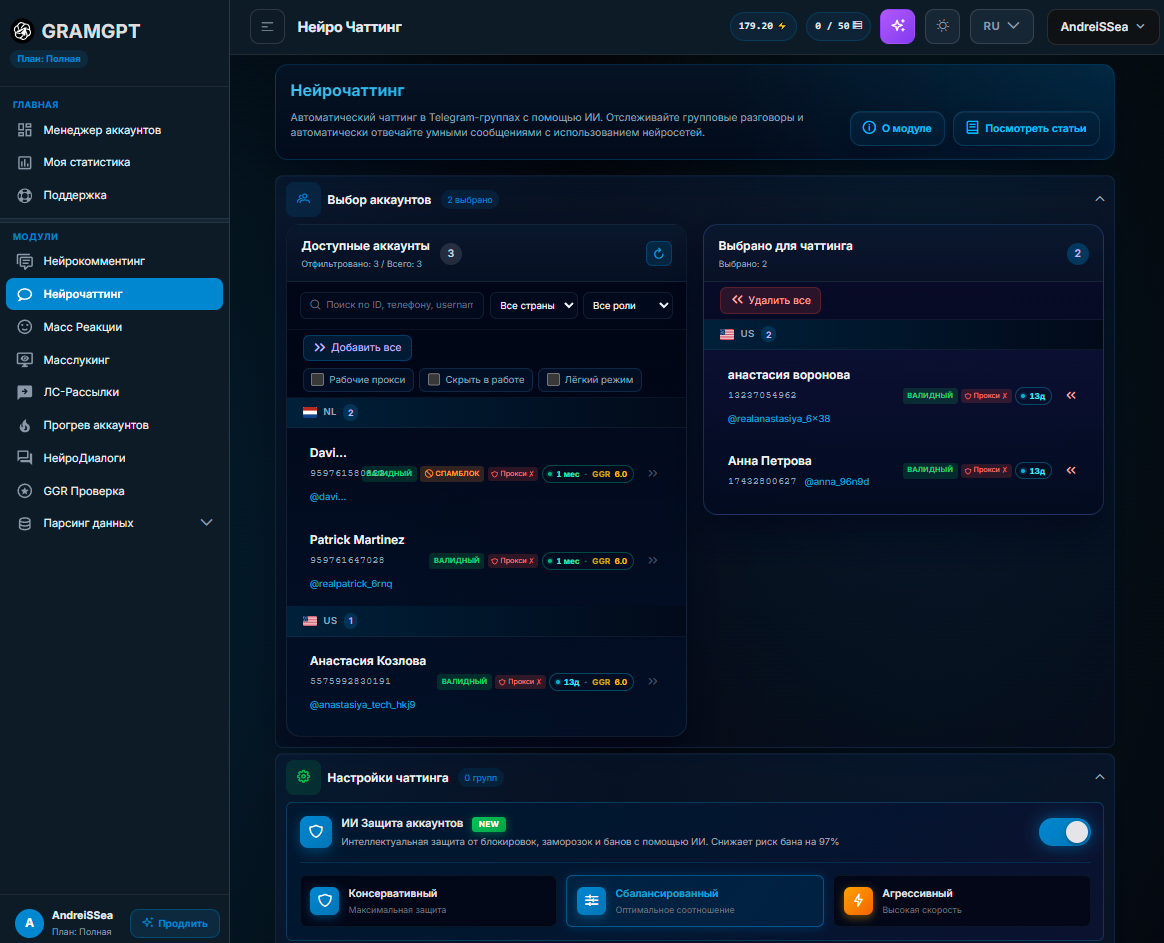The height and width of the screenshot is (943, 1164).
Task: Open the RU language dropdown
Action: tap(1001, 27)
